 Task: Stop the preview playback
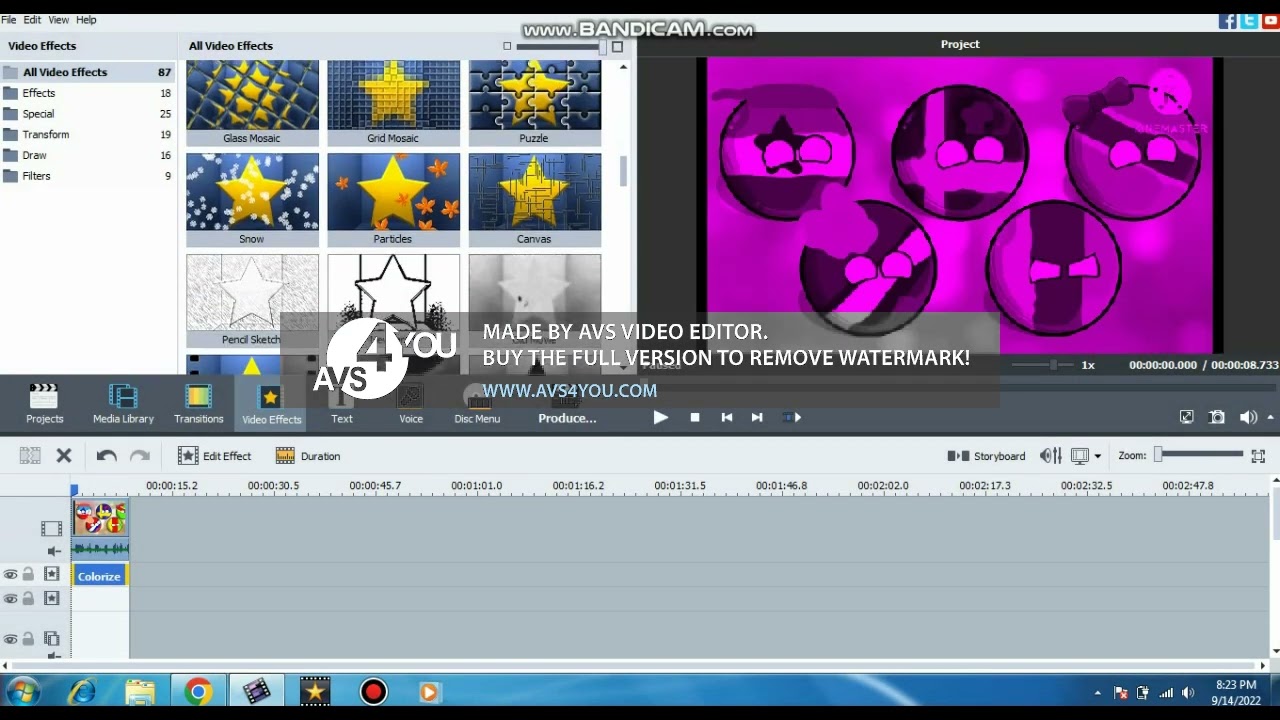click(695, 417)
